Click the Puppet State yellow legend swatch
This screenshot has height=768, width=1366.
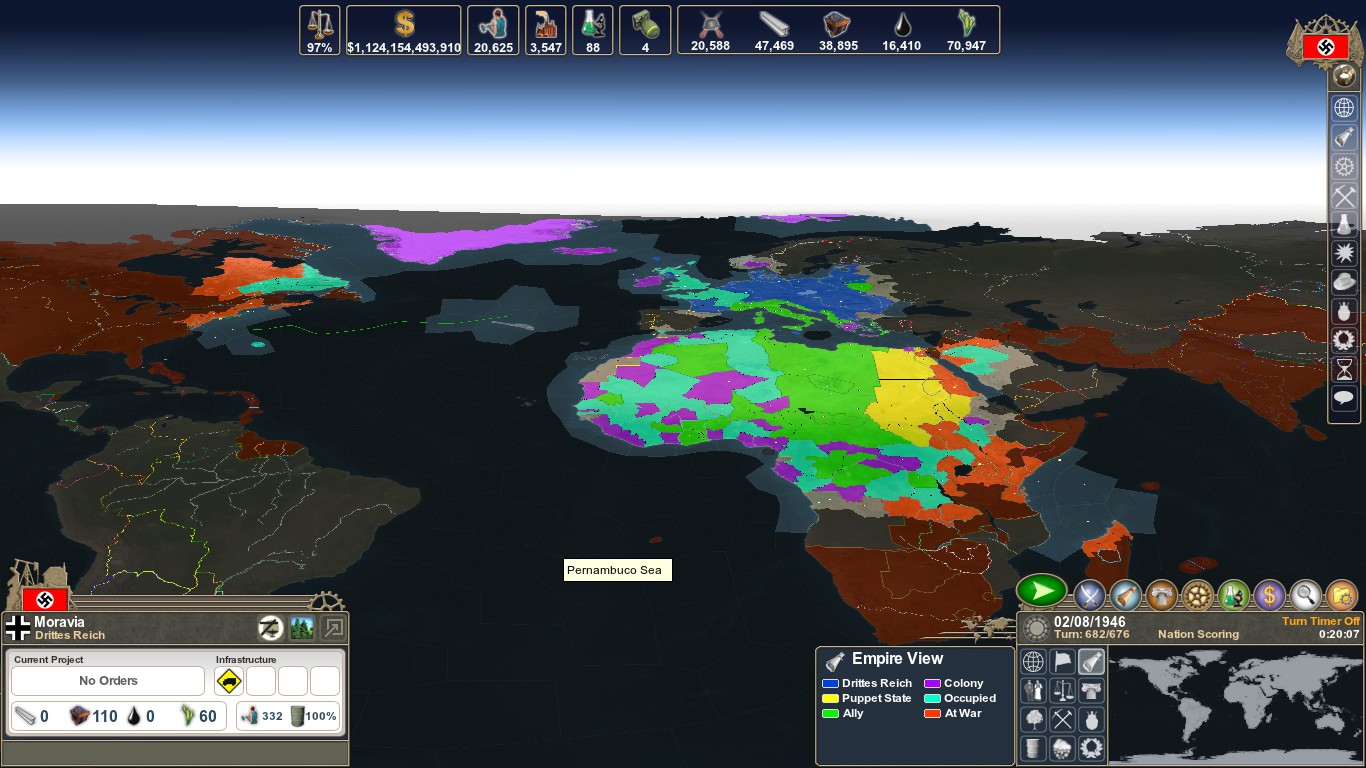coord(830,698)
